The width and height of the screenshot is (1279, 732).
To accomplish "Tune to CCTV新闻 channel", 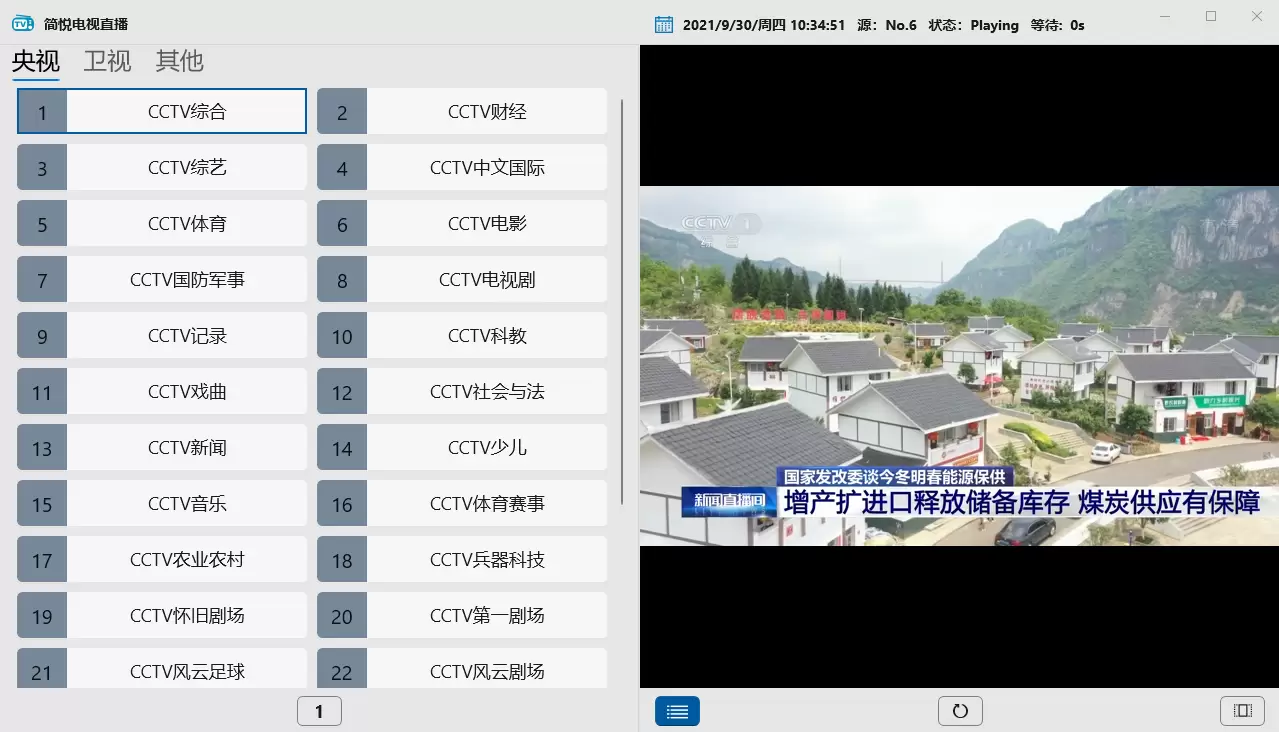I will tap(162, 447).
